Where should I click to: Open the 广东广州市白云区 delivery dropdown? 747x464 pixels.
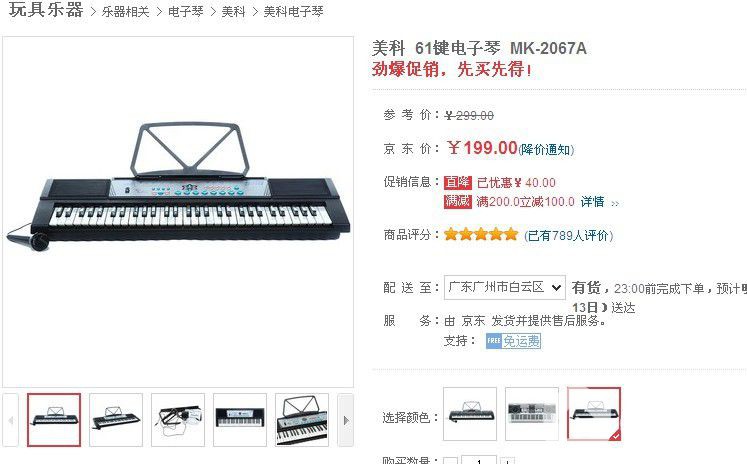[505, 287]
